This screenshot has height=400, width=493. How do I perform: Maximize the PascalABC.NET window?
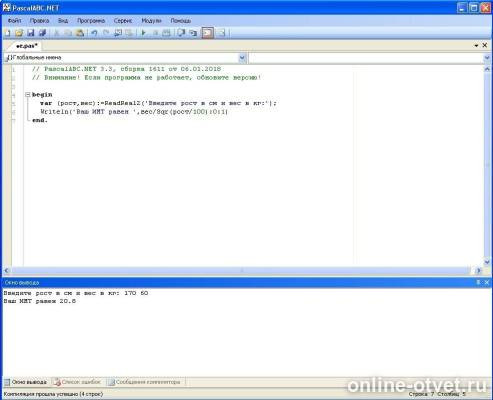pos(473,7)
